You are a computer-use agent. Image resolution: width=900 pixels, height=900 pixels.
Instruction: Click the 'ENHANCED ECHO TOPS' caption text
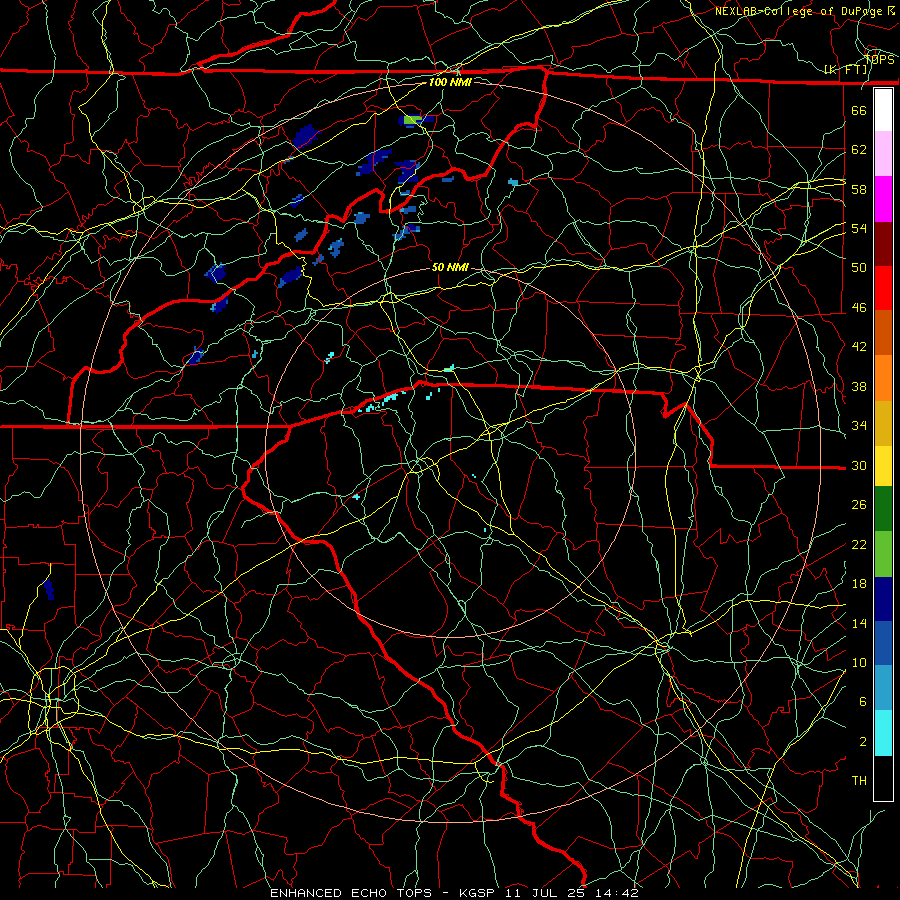click(351, 893)
